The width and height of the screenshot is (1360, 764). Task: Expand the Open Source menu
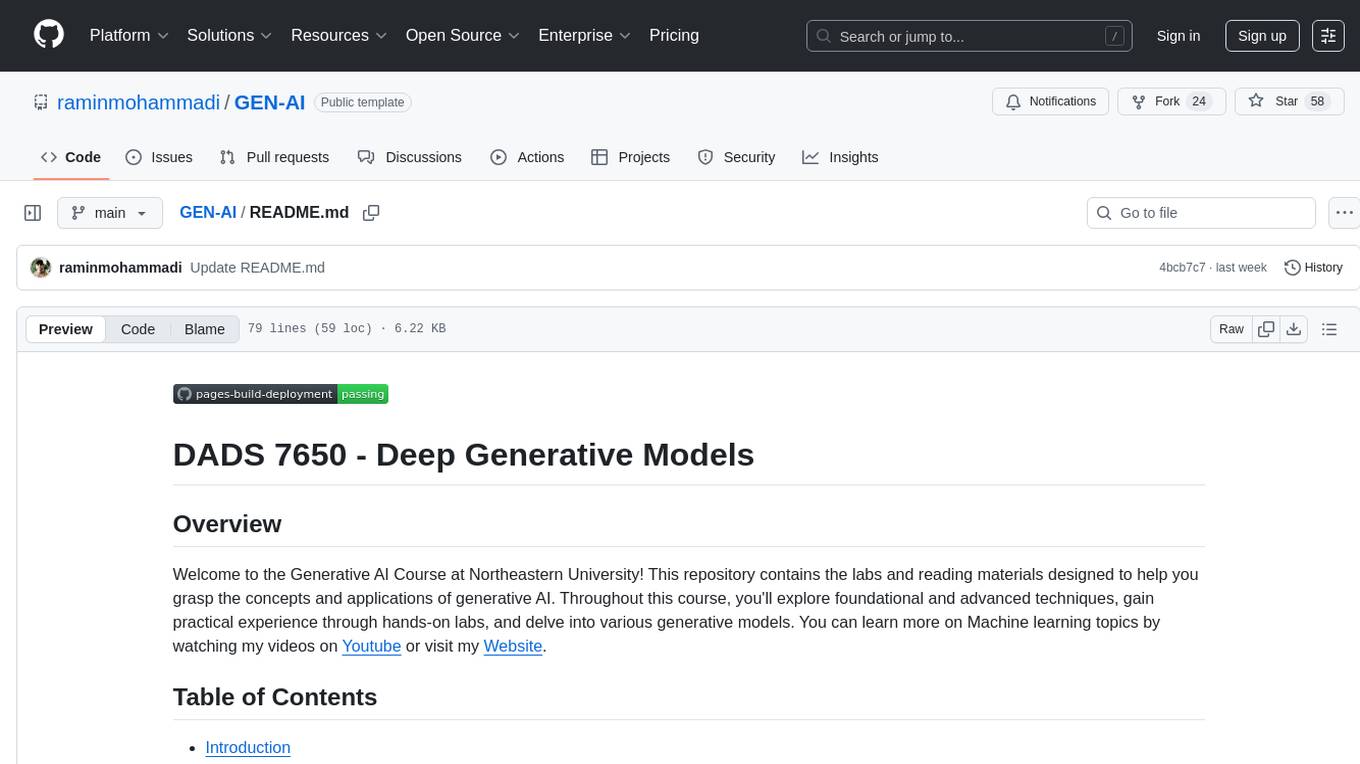[463, 35]
